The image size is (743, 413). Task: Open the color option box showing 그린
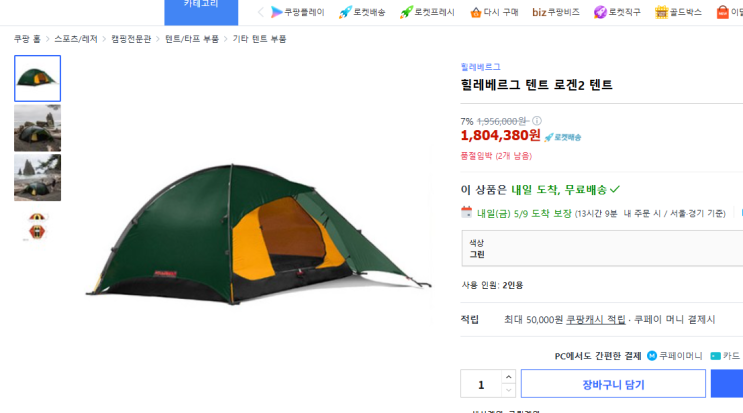coord(602,249)
